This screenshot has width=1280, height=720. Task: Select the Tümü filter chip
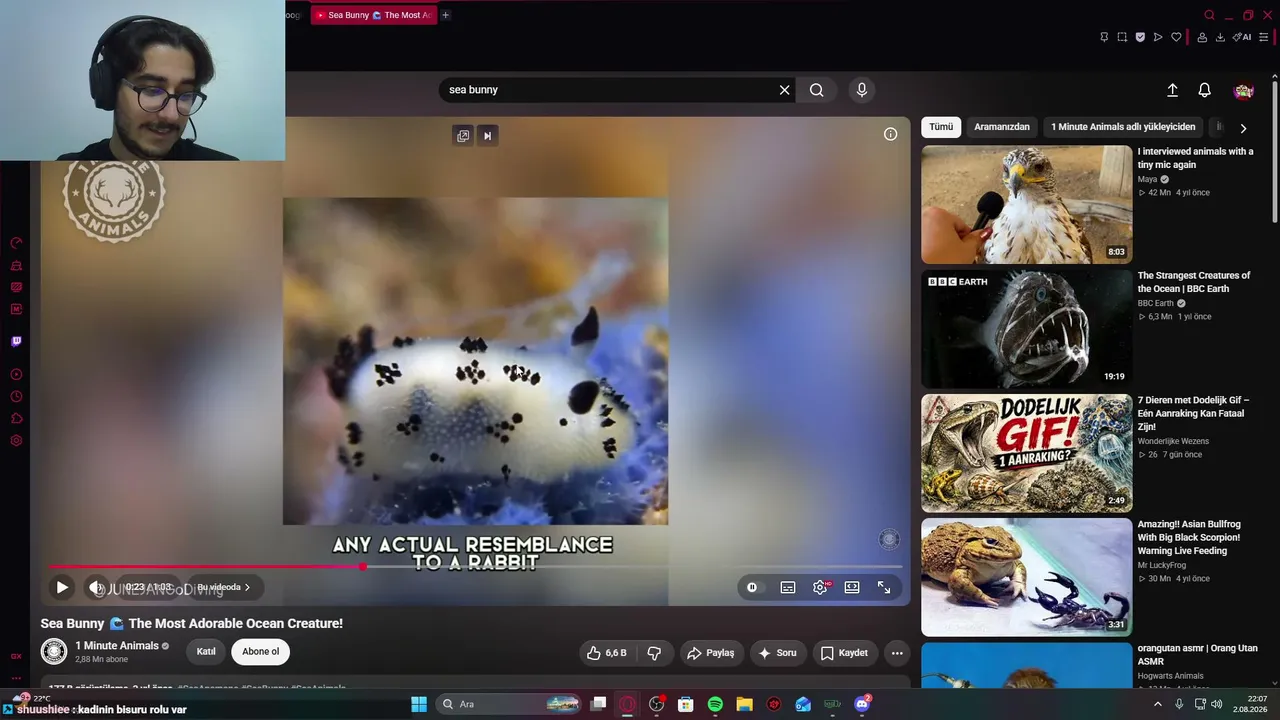941,127
